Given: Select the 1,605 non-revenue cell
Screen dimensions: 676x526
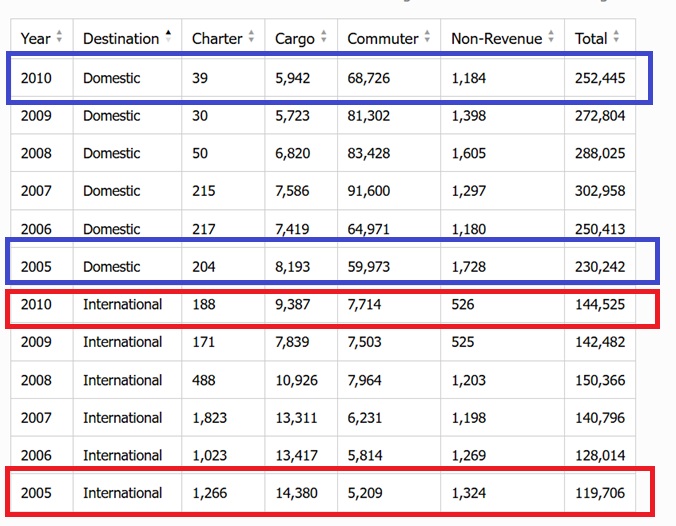Looking at the screenshot, I should tap(469, 153).
